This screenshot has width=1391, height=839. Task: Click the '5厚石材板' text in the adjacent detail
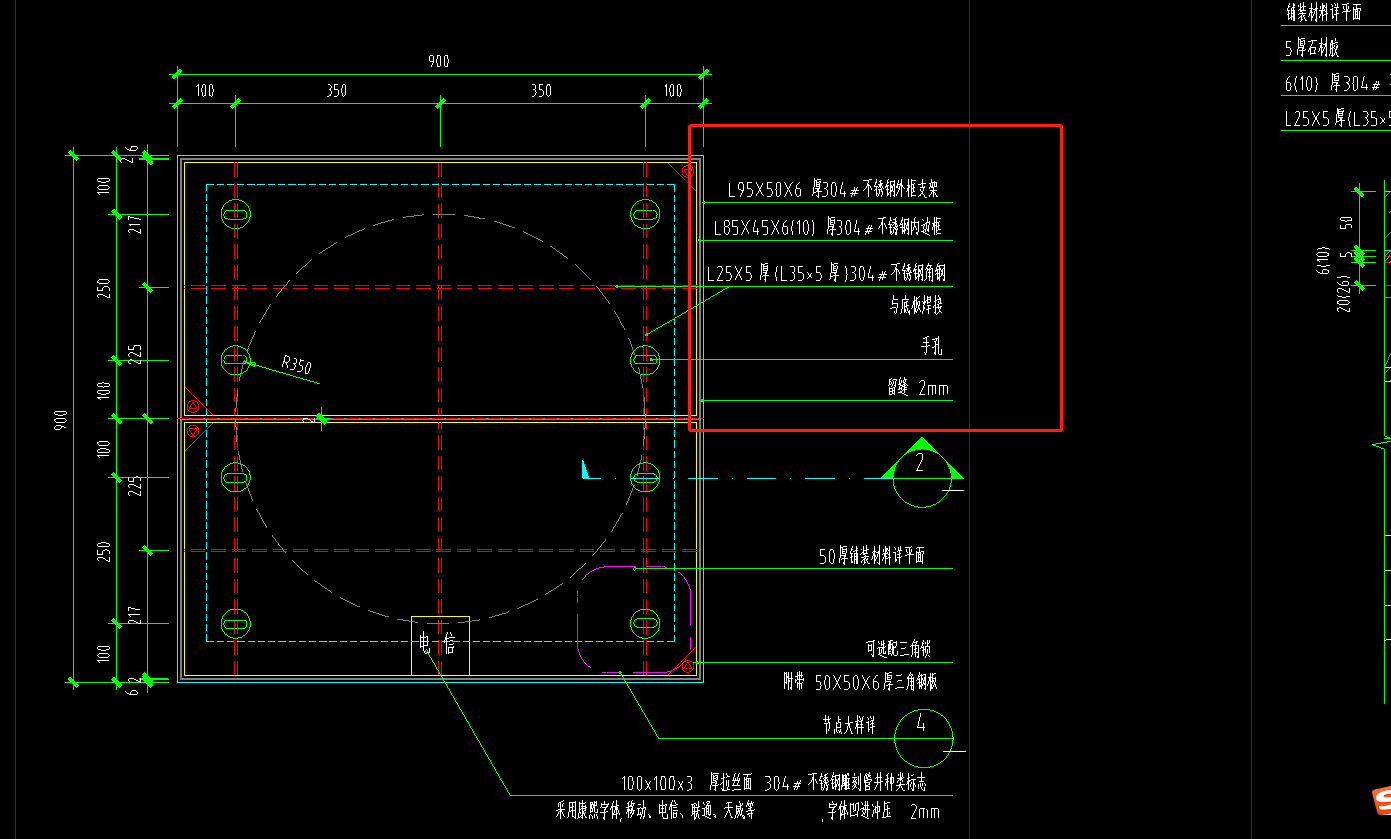[1312, 48]
